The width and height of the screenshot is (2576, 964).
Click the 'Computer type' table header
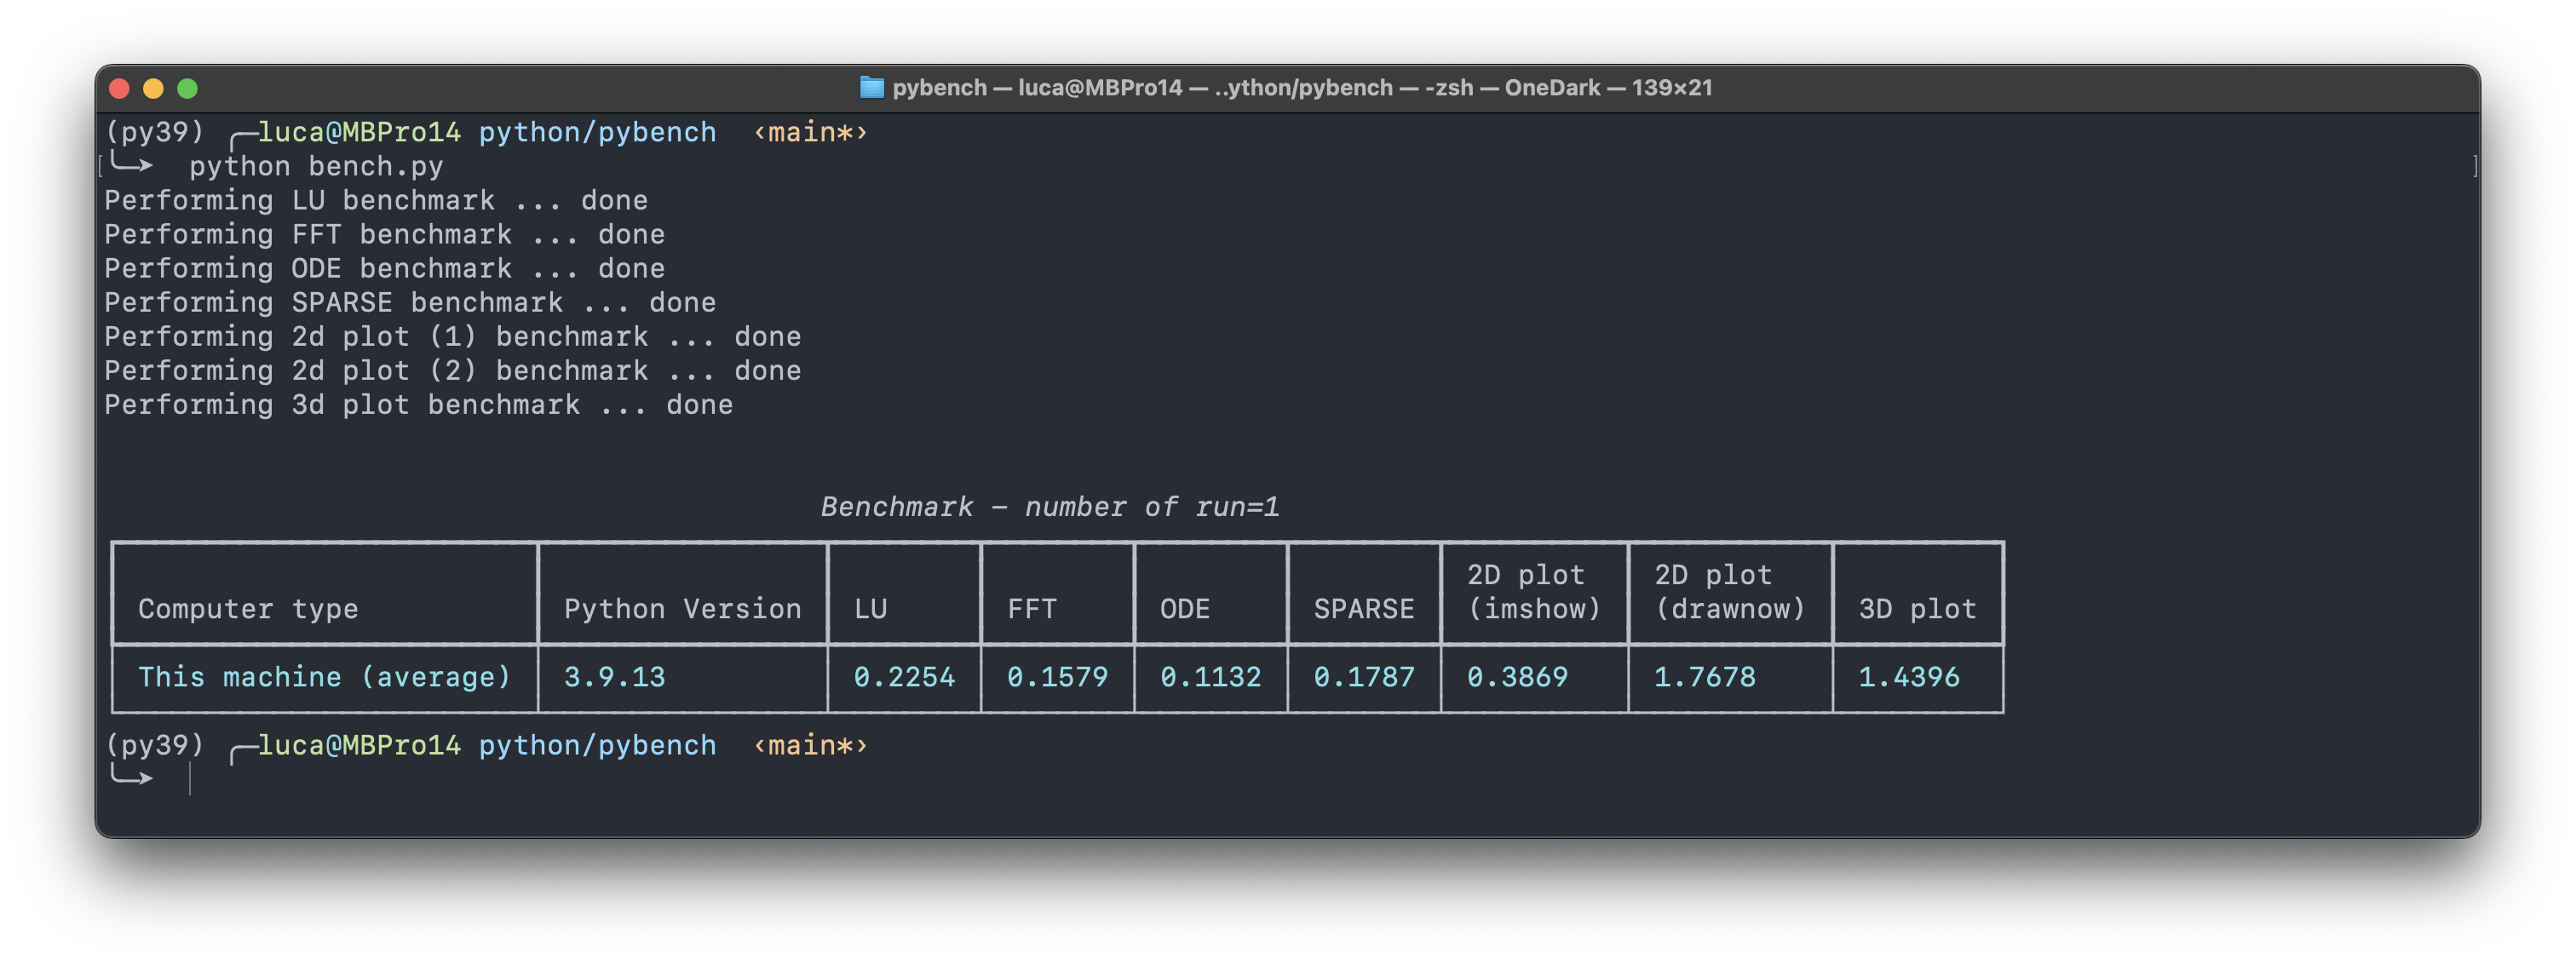tap(248, 608)
